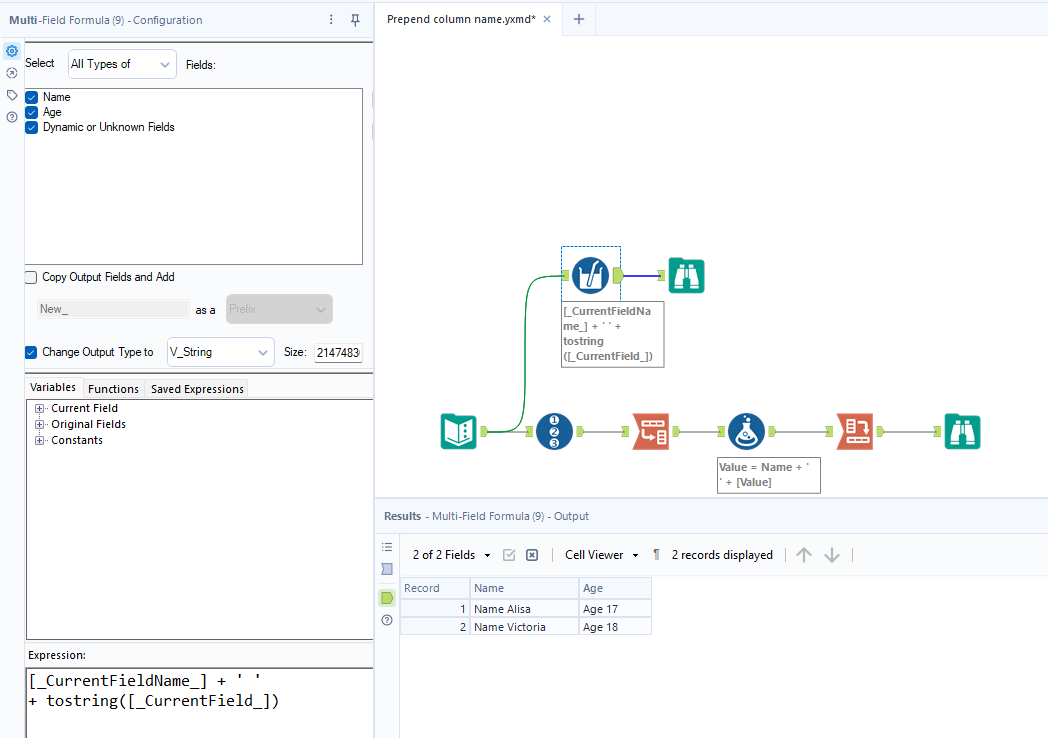
Task: Open the 2 of 2 Fields dropdown
Action: [x=449, y=555]
